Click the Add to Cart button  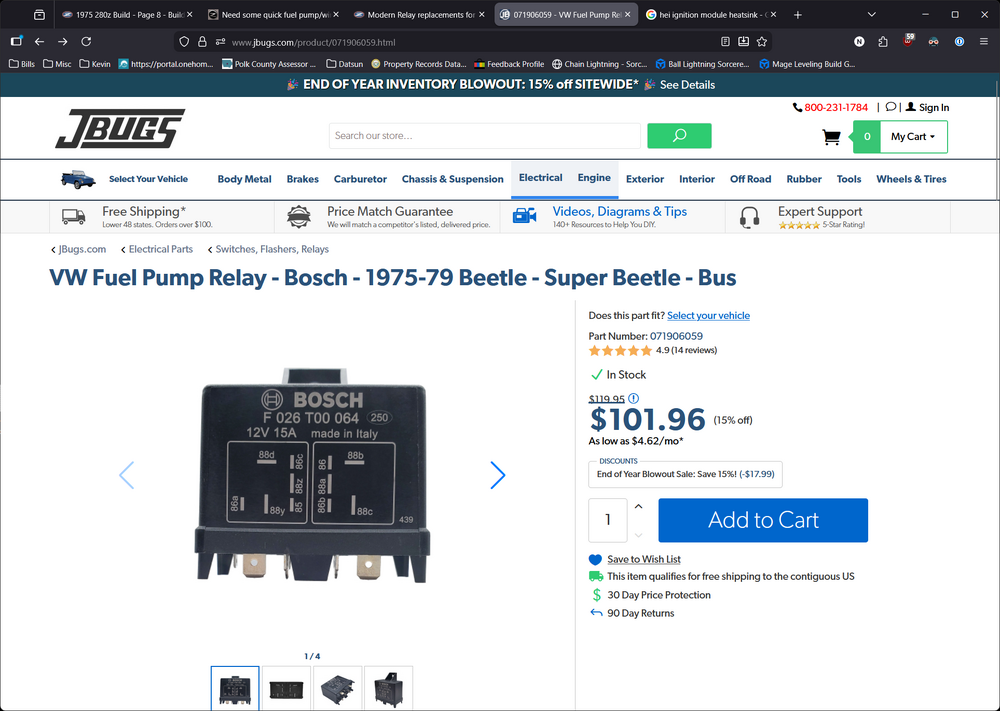pyautogui.click(x=763, y=520)
